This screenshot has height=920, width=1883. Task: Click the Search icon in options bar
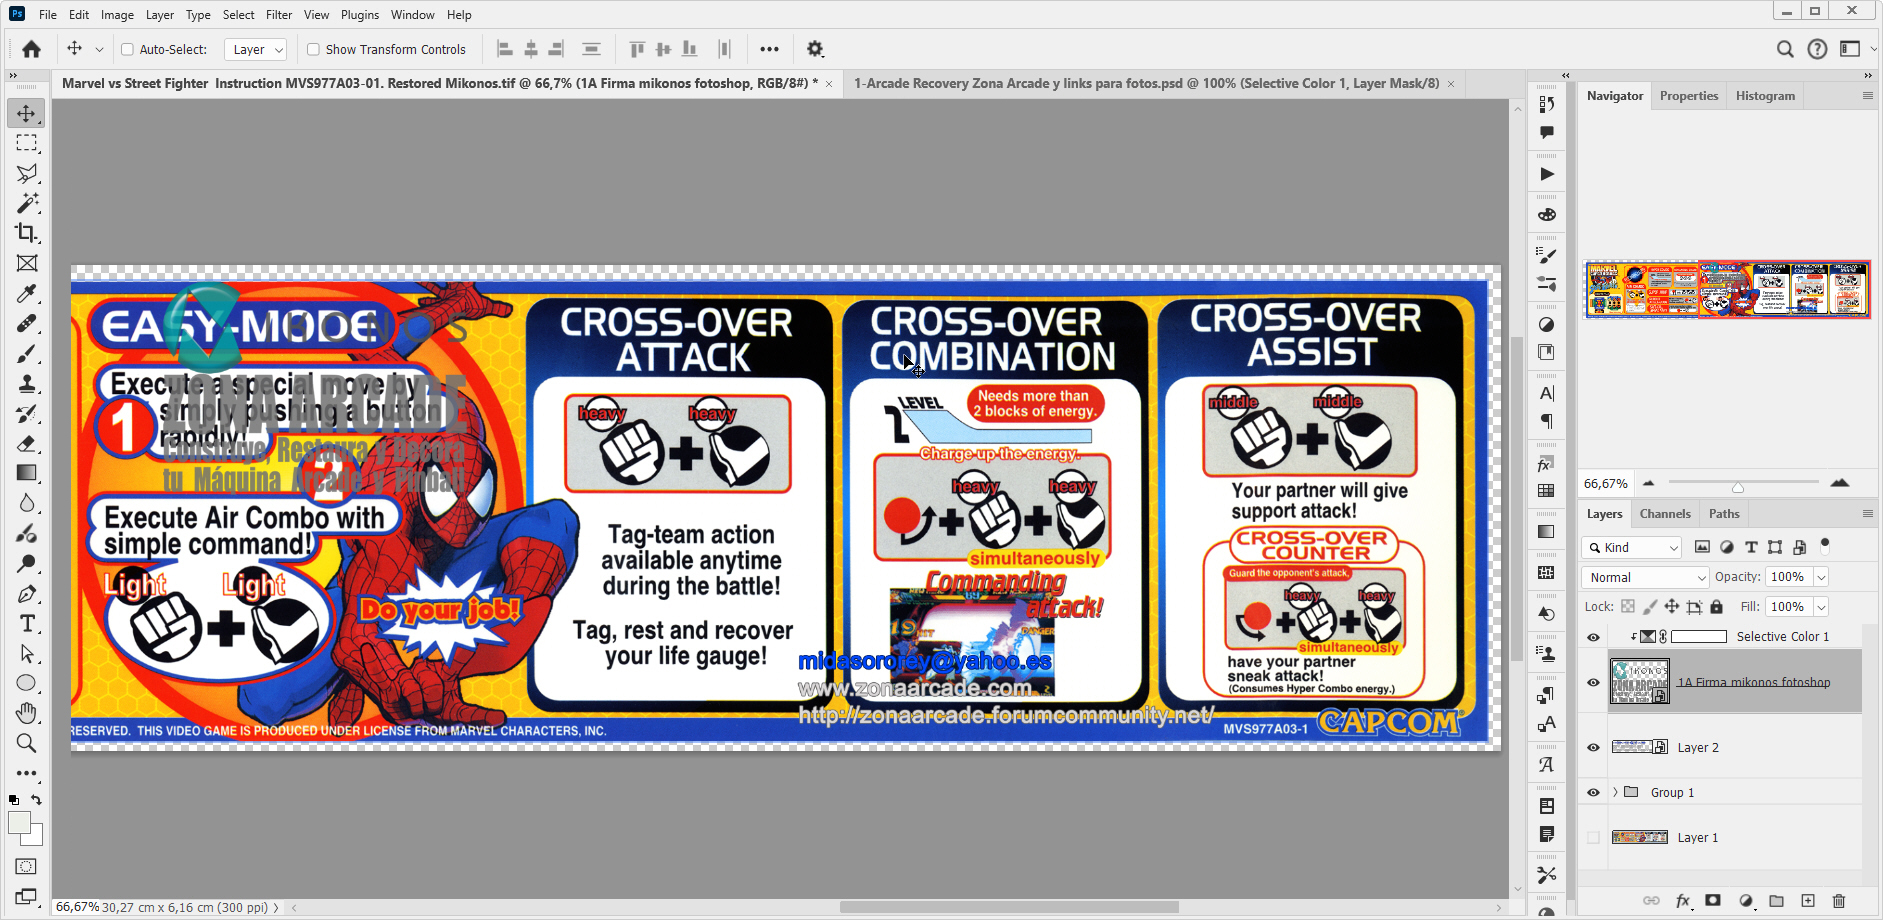coord(1785,49)
